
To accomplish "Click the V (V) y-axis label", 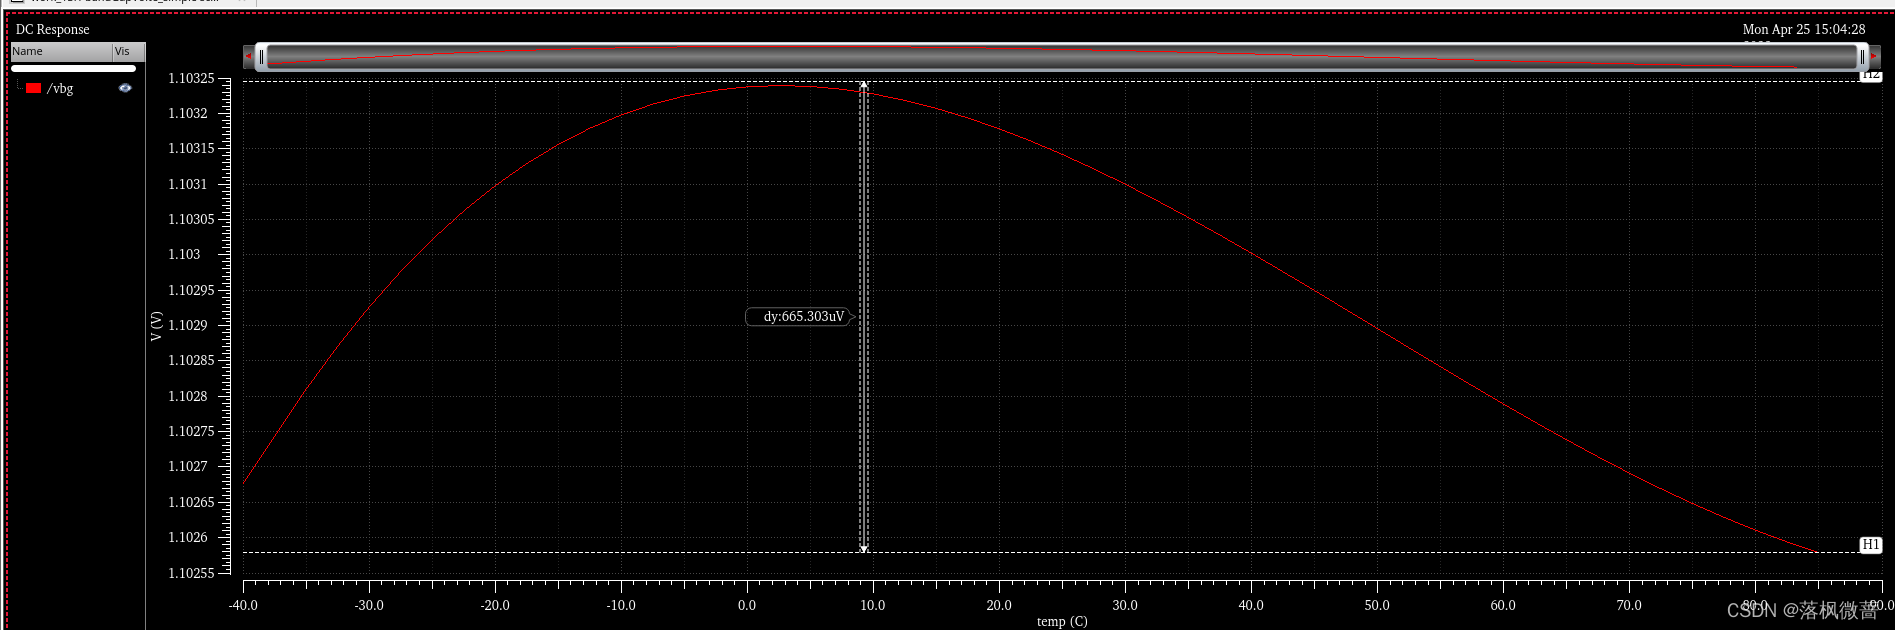I will coord(156,326).
